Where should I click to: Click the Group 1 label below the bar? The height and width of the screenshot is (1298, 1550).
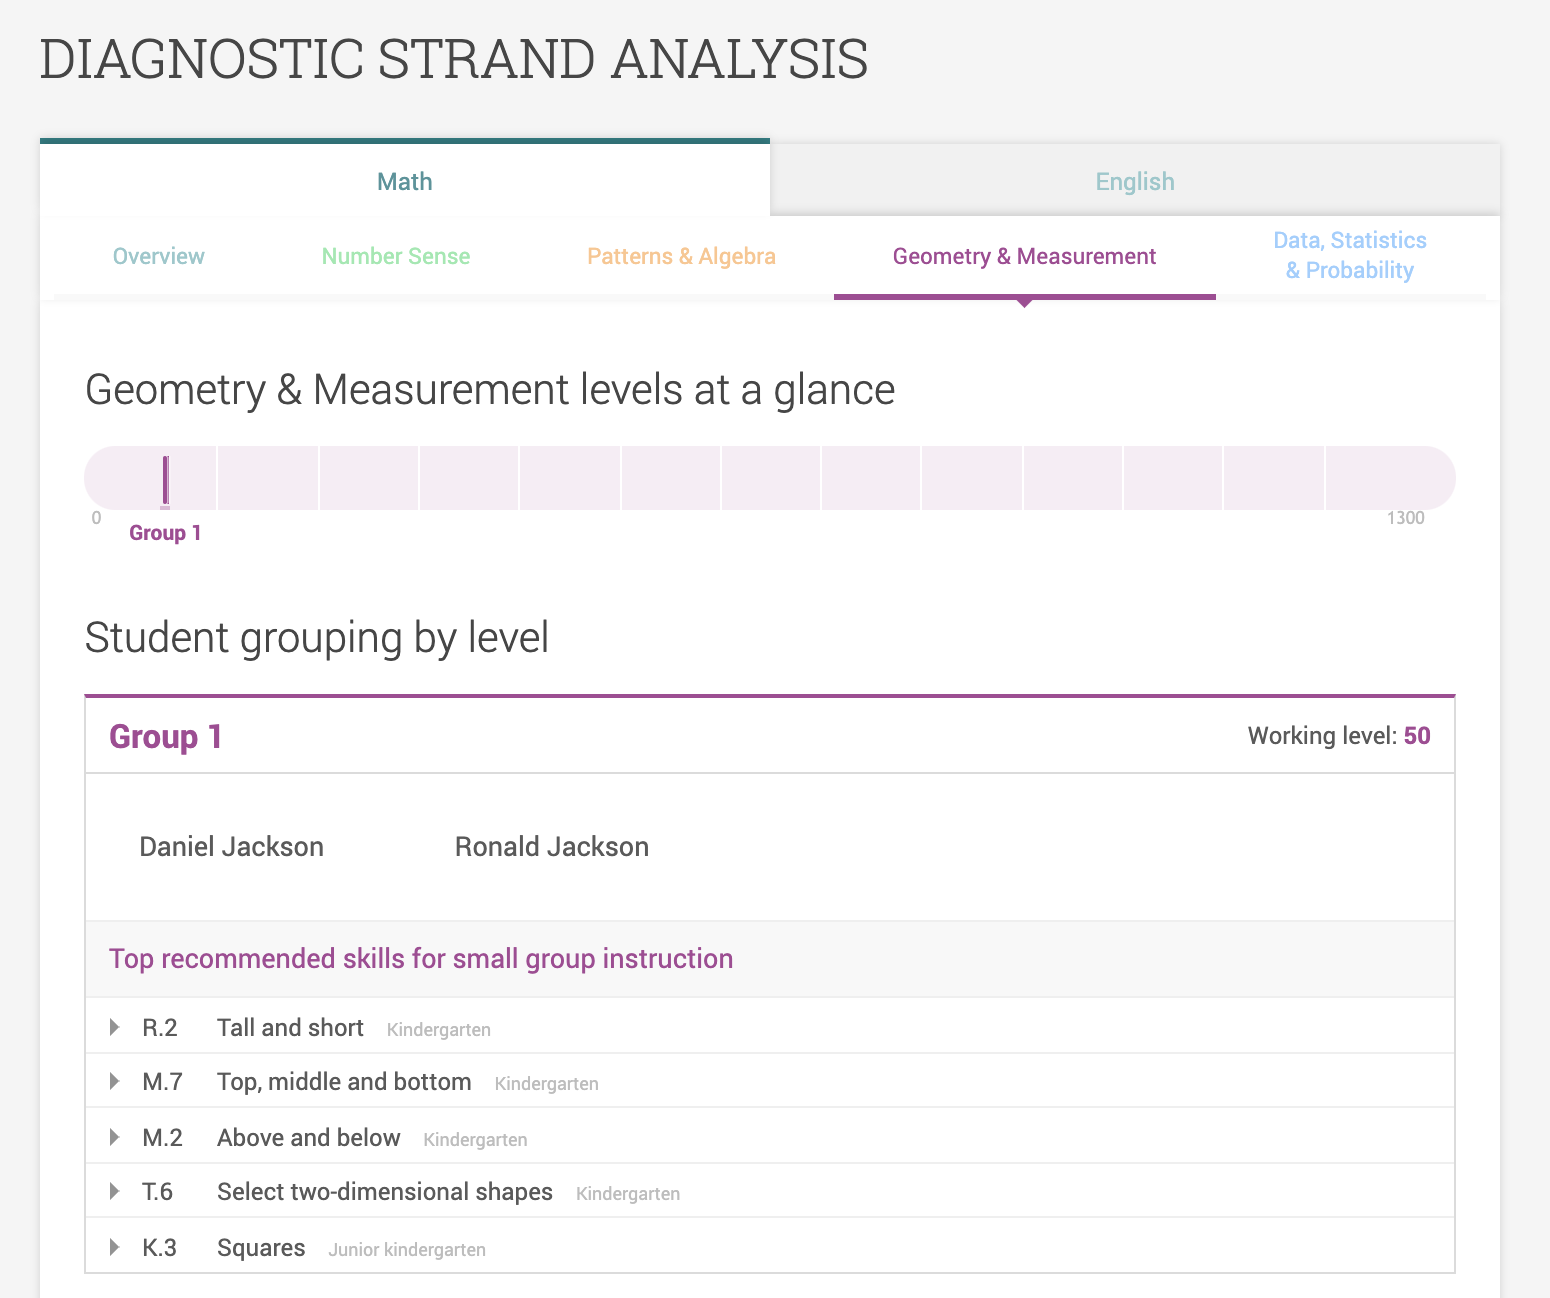tap(165, 532)
